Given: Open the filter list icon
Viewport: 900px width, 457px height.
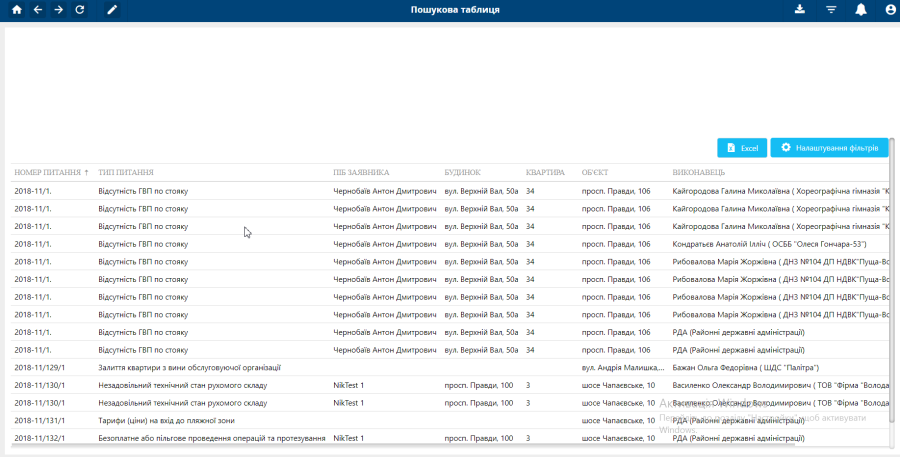Looking at the screenshot, I should tap(831, 10).
